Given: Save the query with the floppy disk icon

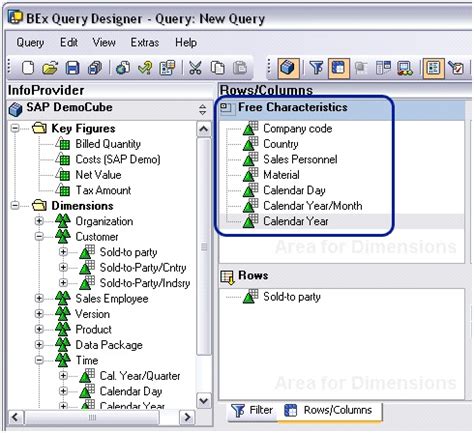Looking at the screenshot, I should (x=72, y=68).
